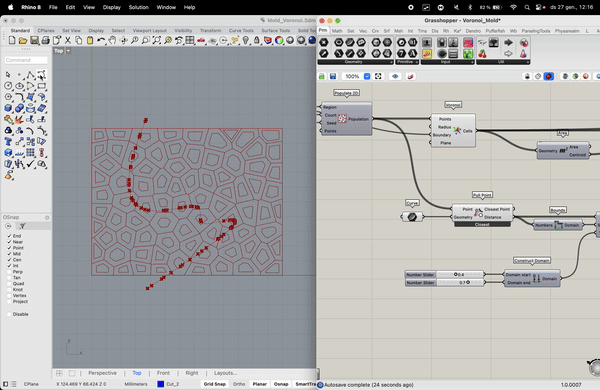Click the Save disk icon in Rhino toolbar
This screenshot has width=600, height=390.
point(34,40)
